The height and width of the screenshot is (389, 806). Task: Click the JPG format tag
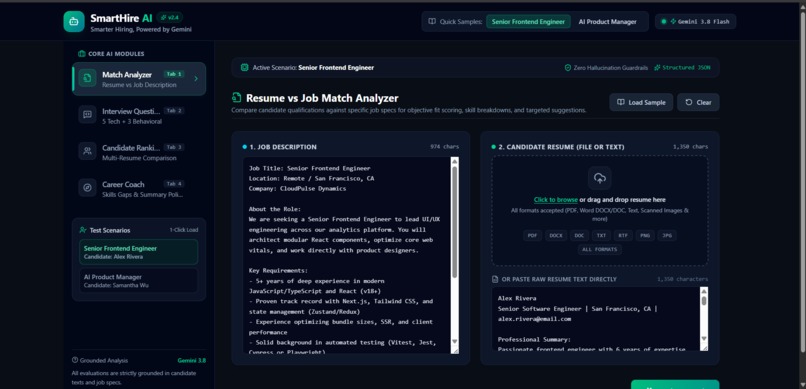[667, 235]
